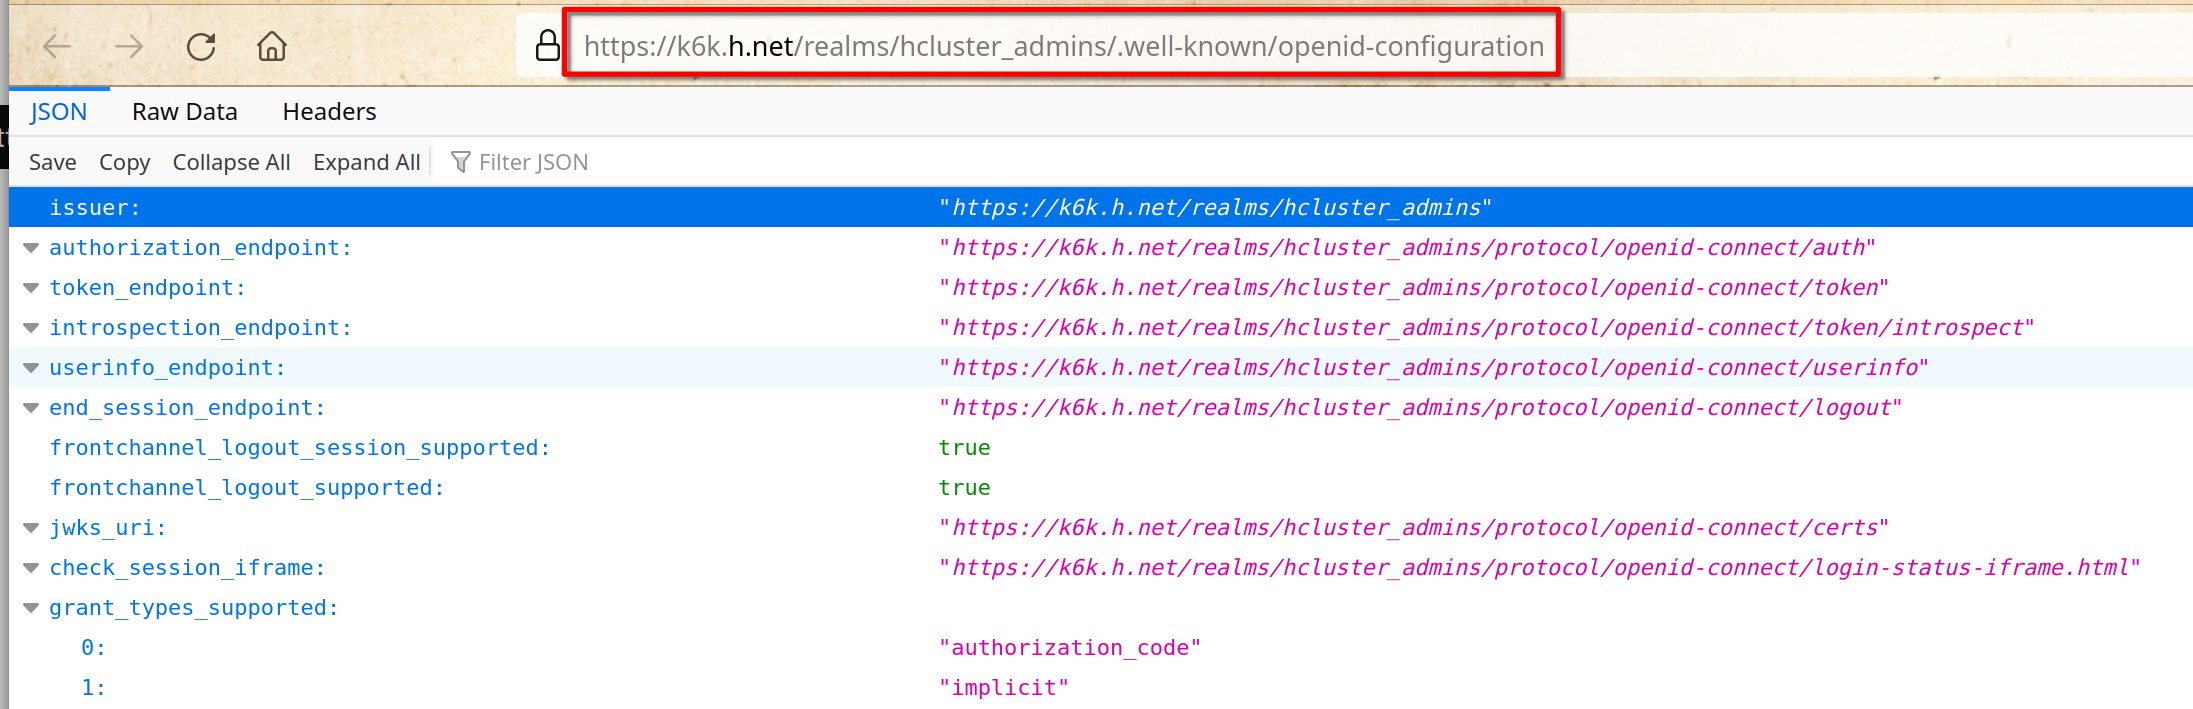Toggle the arrow next to token_endpoint
The image size is (2193, 709).
pyautogui.click(x=31, y=288)
